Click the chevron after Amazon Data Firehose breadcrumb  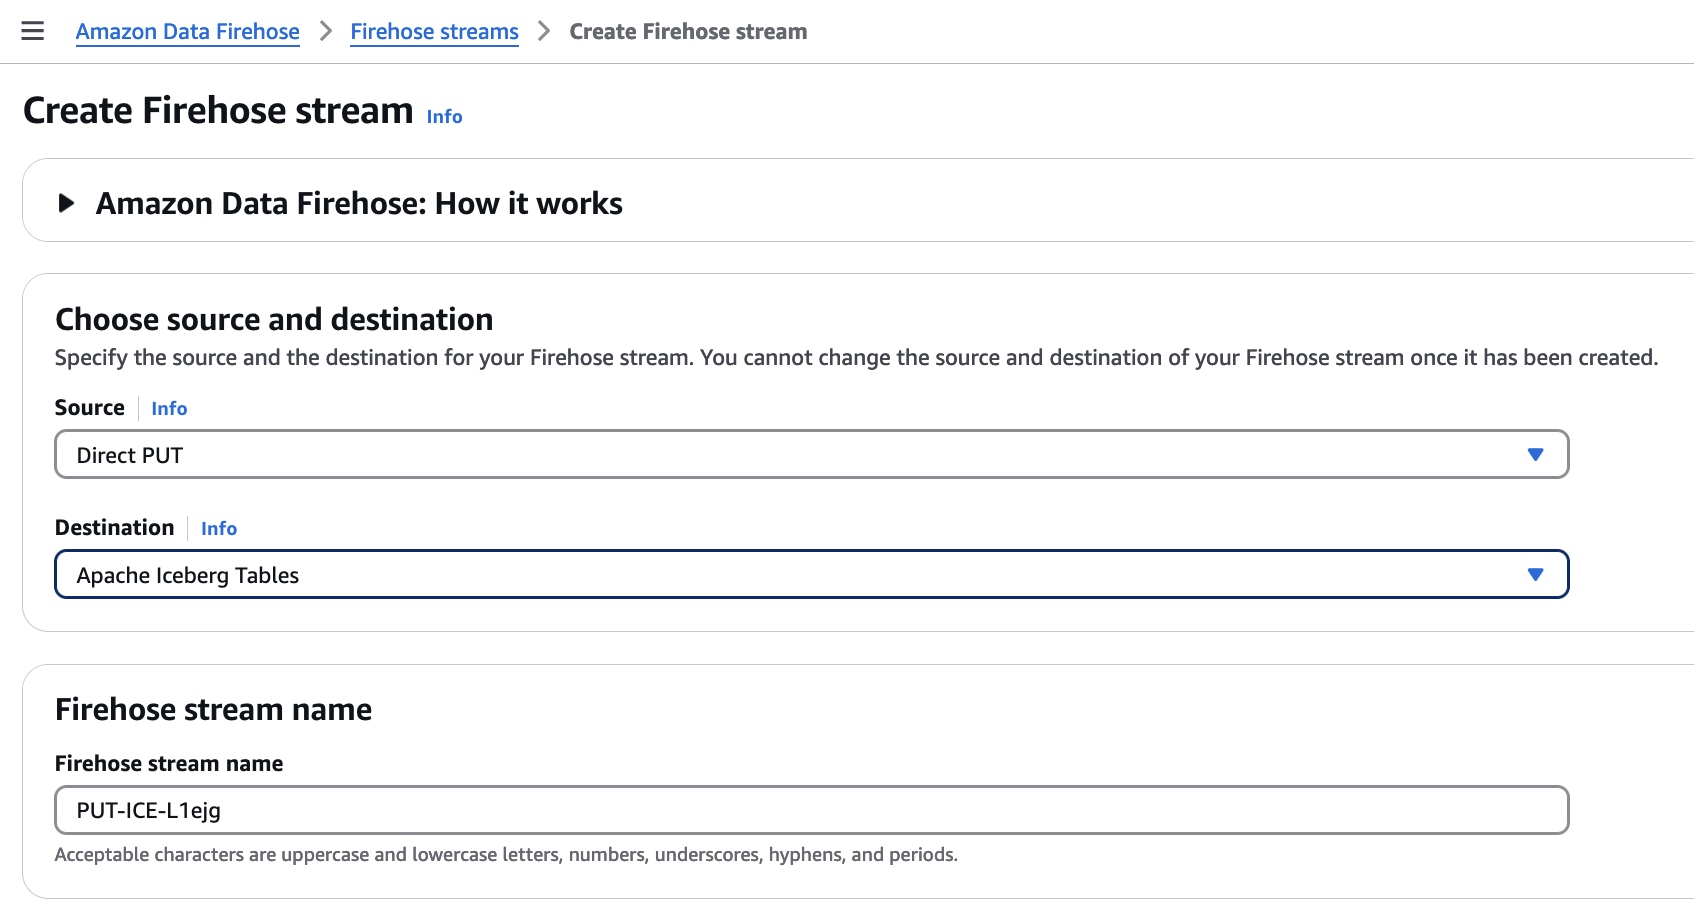(325, 31)
